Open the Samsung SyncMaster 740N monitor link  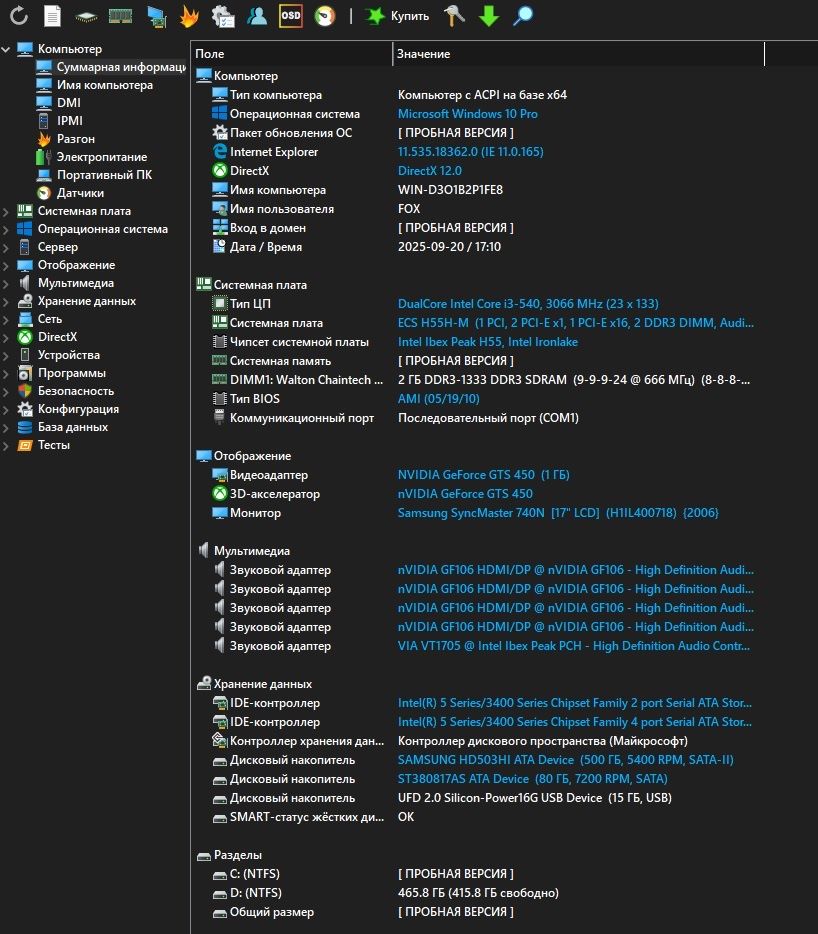558,513
